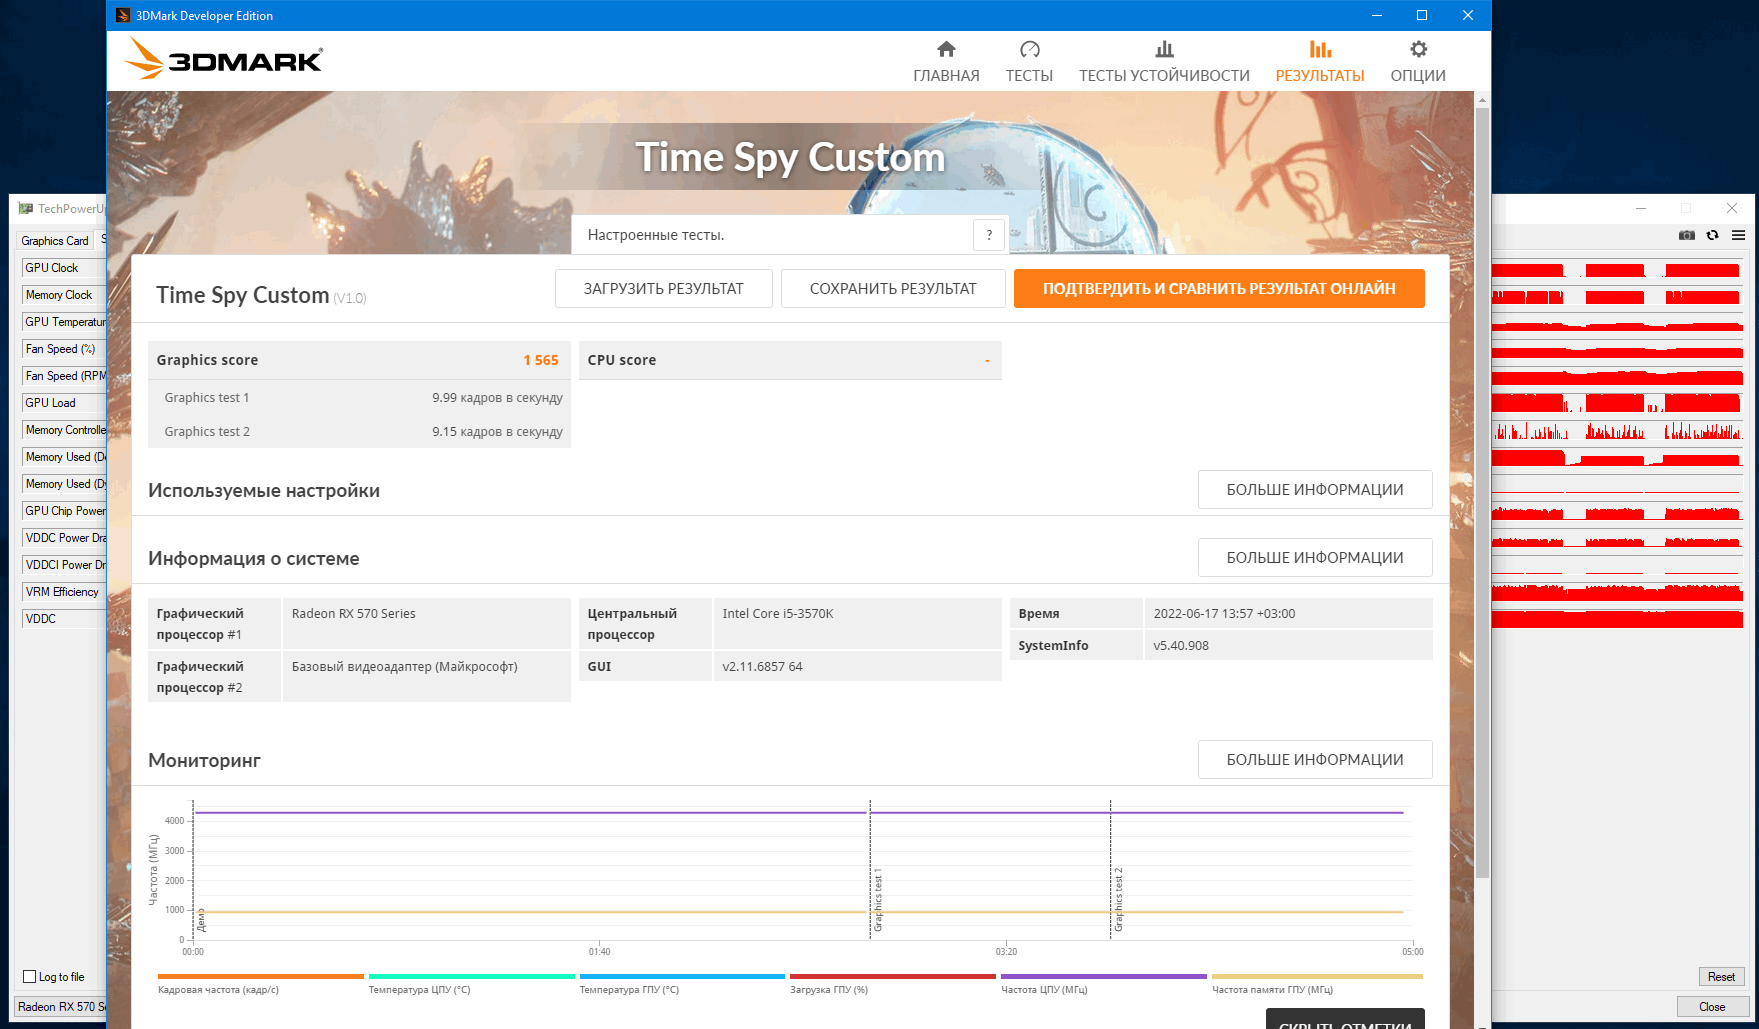Screen dimensions: 1759x1029
Task: Open БОЛЬШЕ ИНФОРМАЦИИ for Информация о системе
Action: pyautogui.click(x=1315, y=558)
